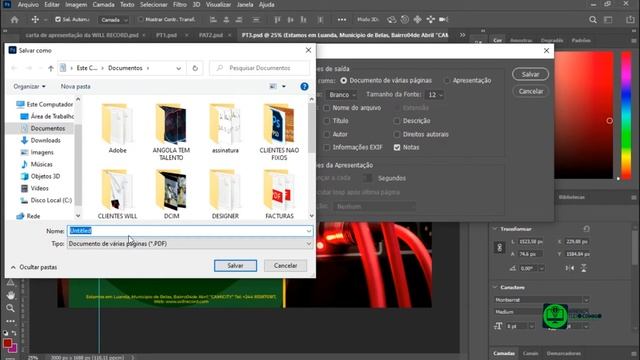The image size is (640, 360).
Task: Check the Nome do arquivo option
Action: pos(327,108)
